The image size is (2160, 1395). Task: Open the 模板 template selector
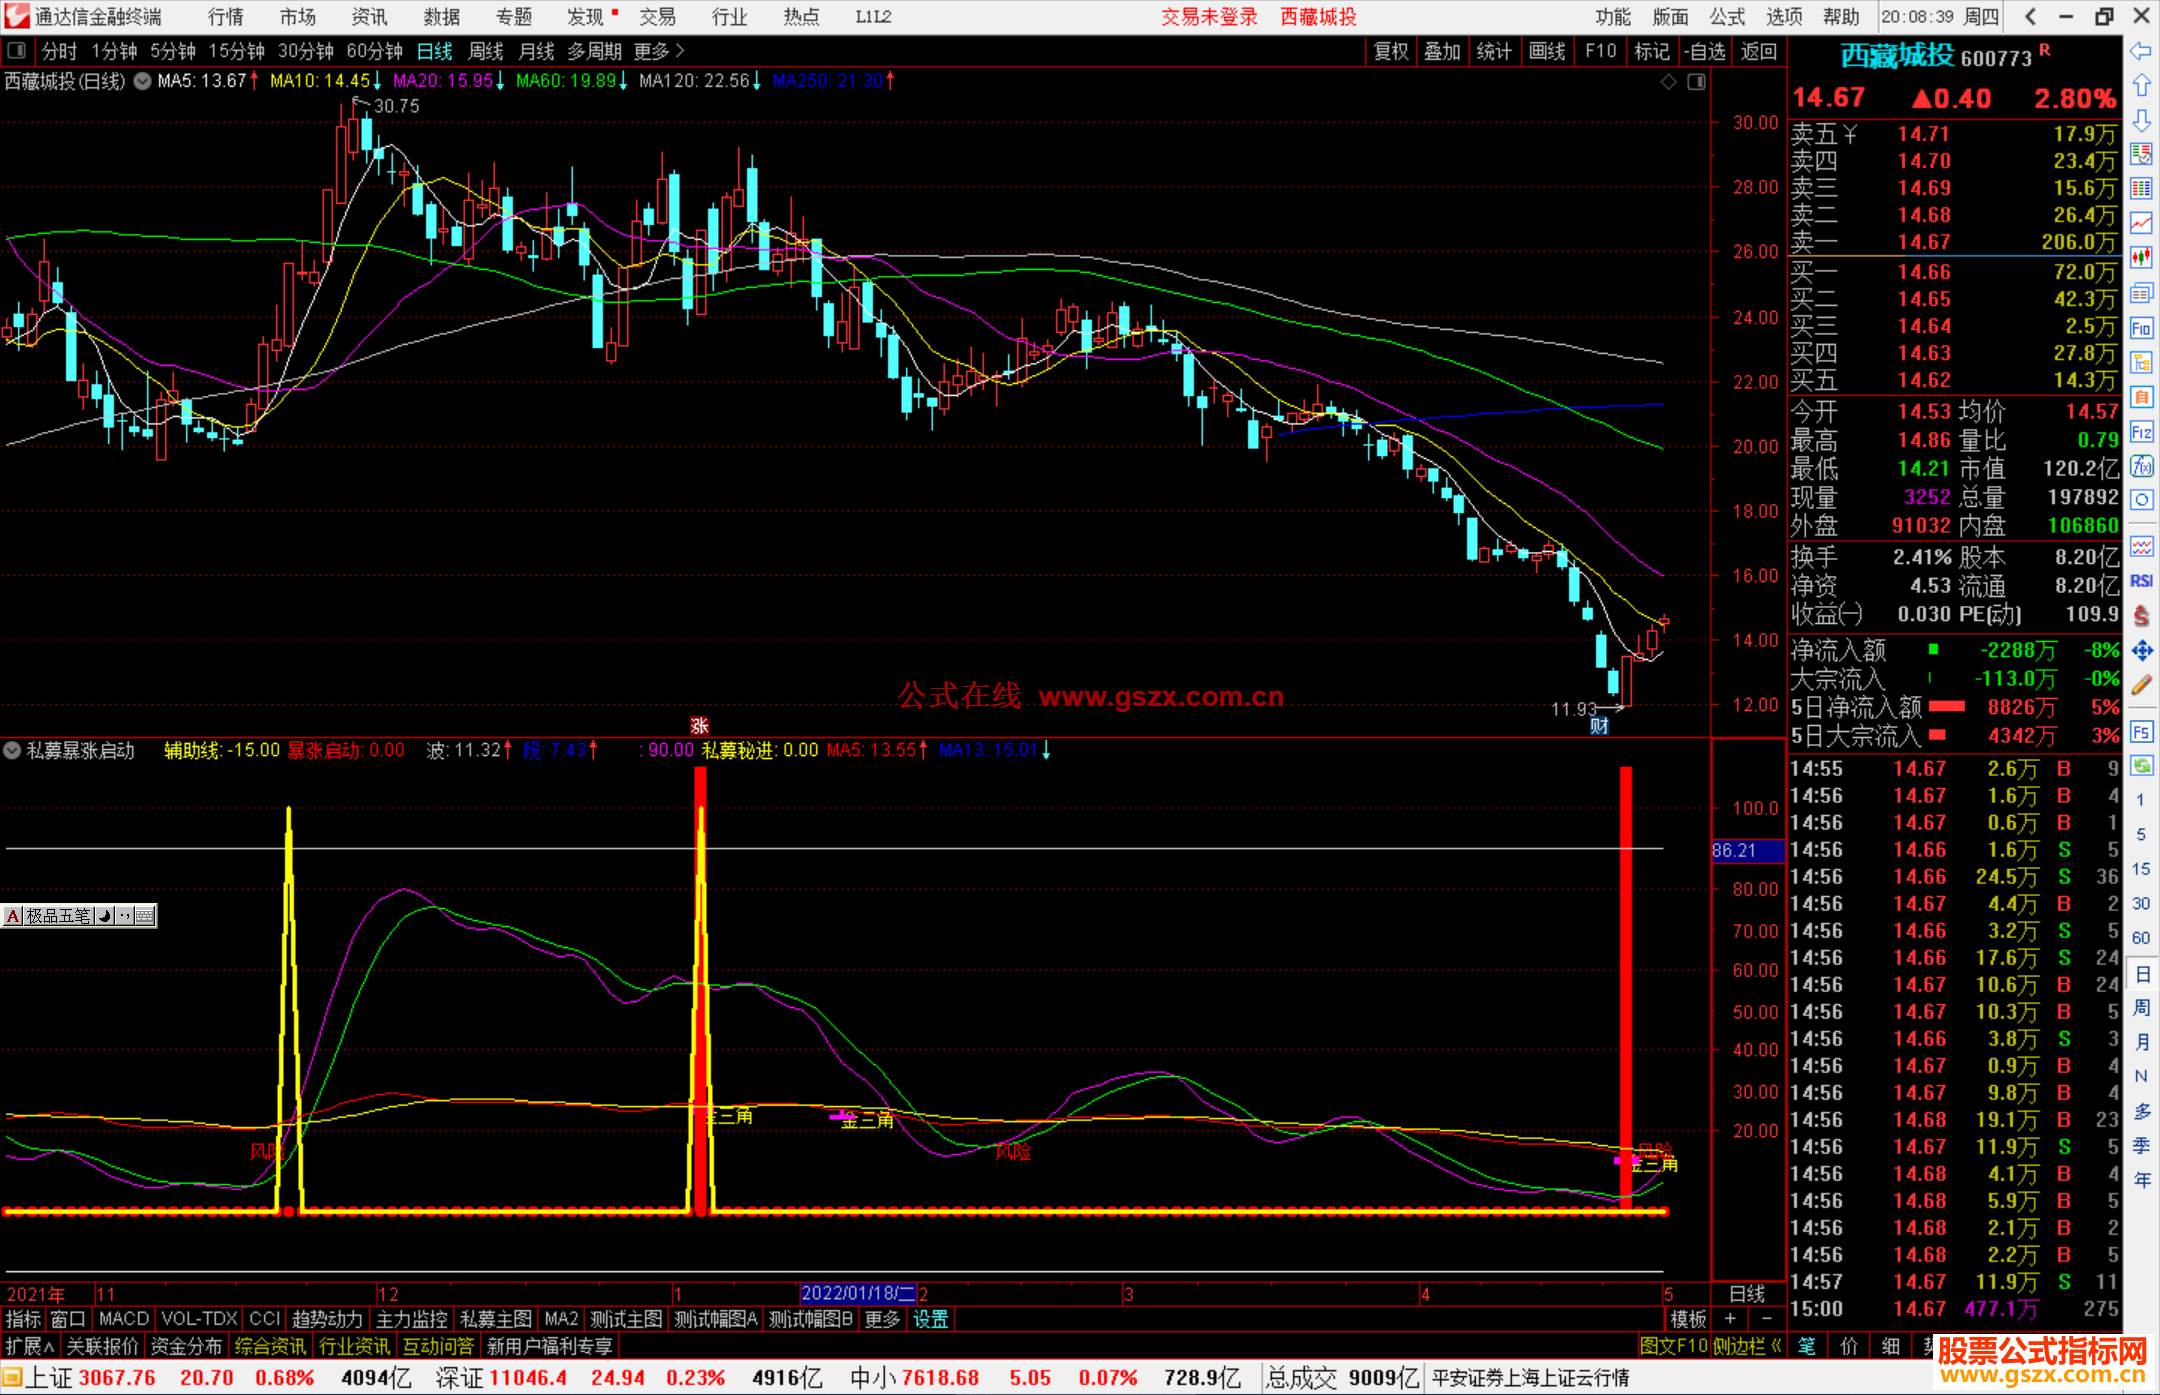(1689, 1319)
